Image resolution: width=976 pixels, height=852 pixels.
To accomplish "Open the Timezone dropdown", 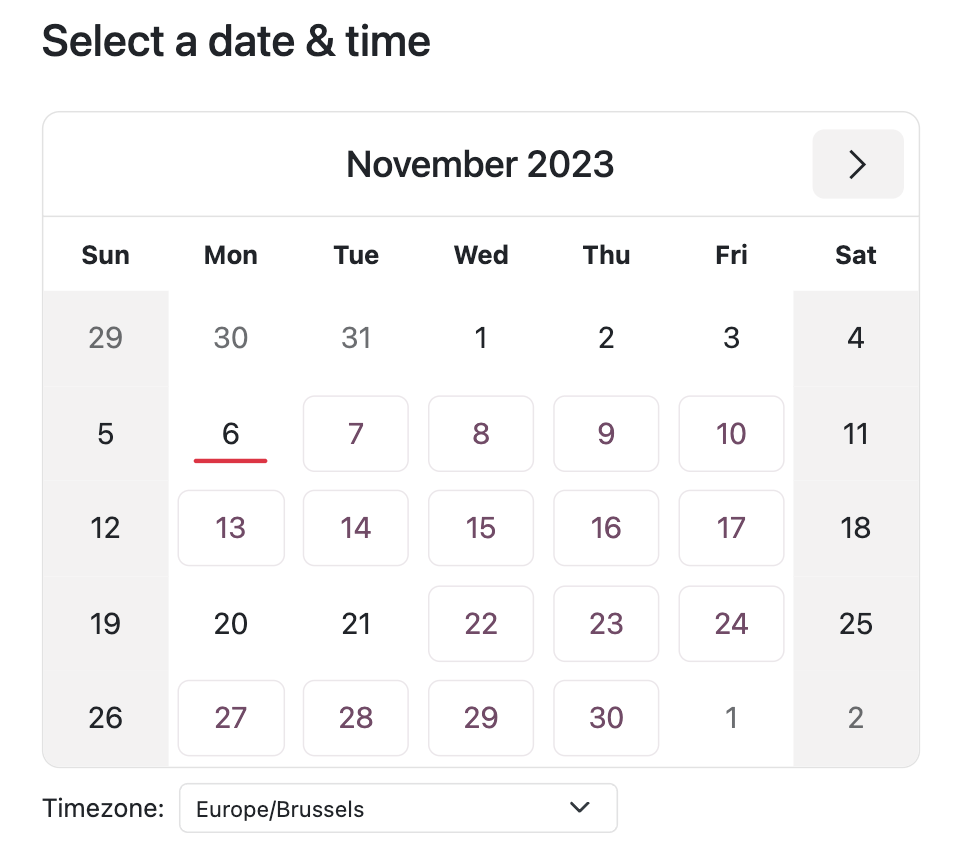I will click(x=398, y=808).
